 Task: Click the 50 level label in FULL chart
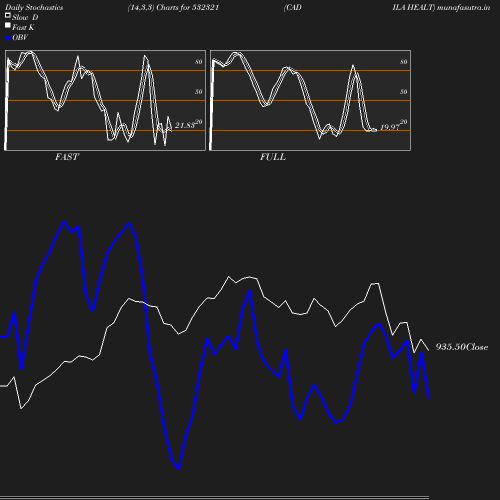pos(404,92)
